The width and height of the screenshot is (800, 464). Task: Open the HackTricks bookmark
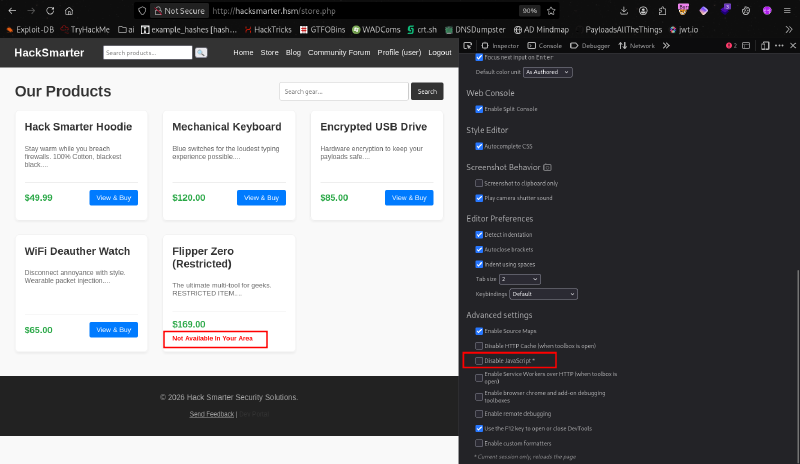[268, 30]
